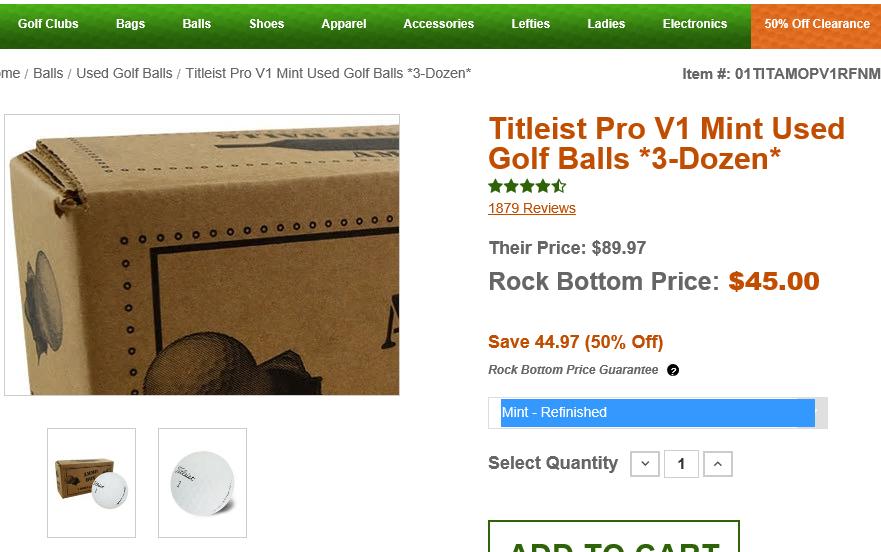Click the Used Golf Balls breadcrumb
The image size is (881, 552).
point(124,73)
